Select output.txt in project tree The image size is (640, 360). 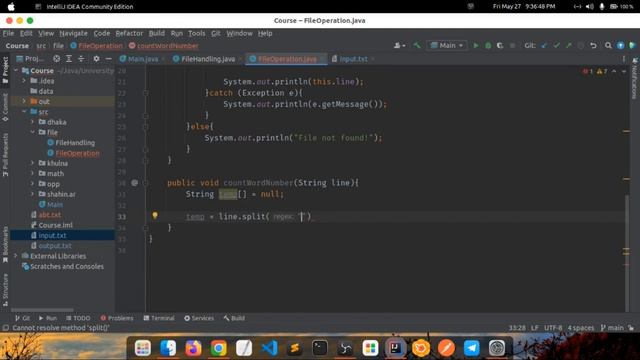[x=55, y=246]
